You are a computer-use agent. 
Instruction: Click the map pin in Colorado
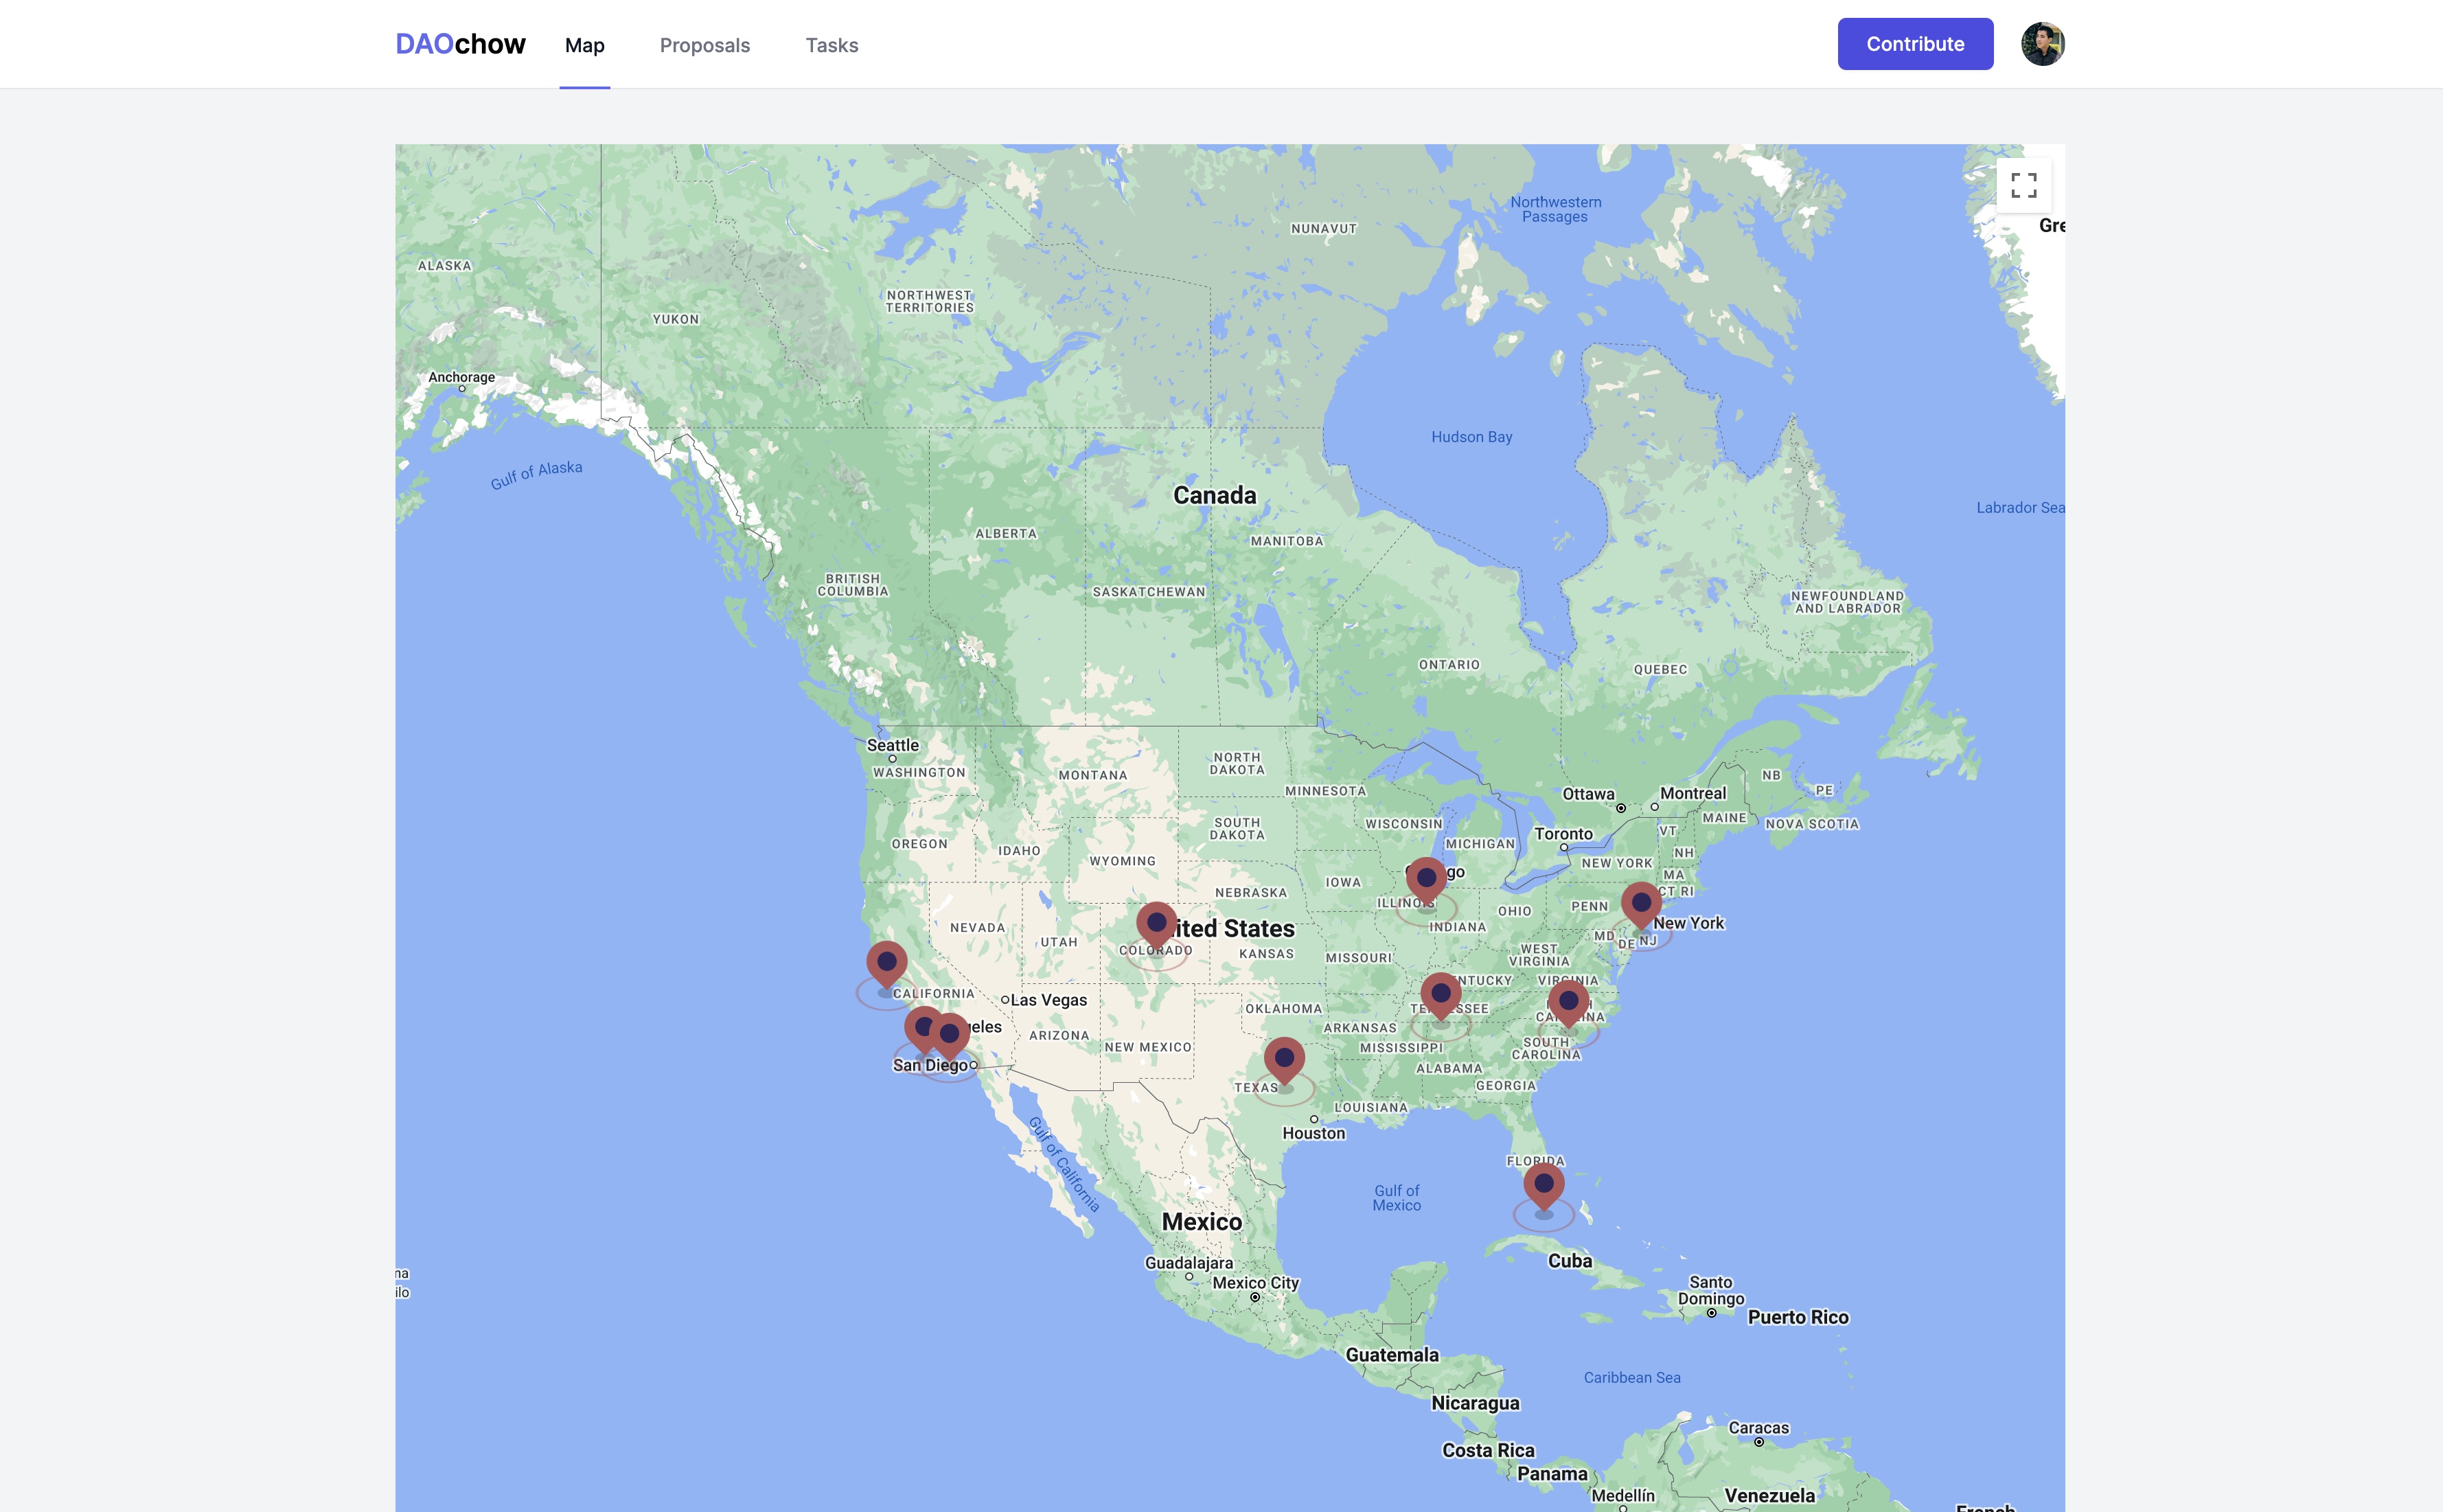tap(1156, 923)
